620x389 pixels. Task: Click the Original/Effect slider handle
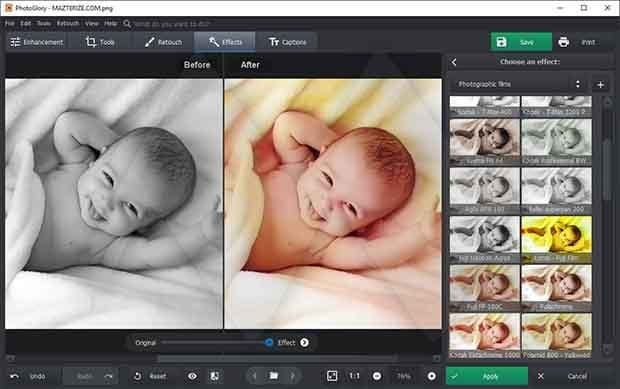click(269, 342)
